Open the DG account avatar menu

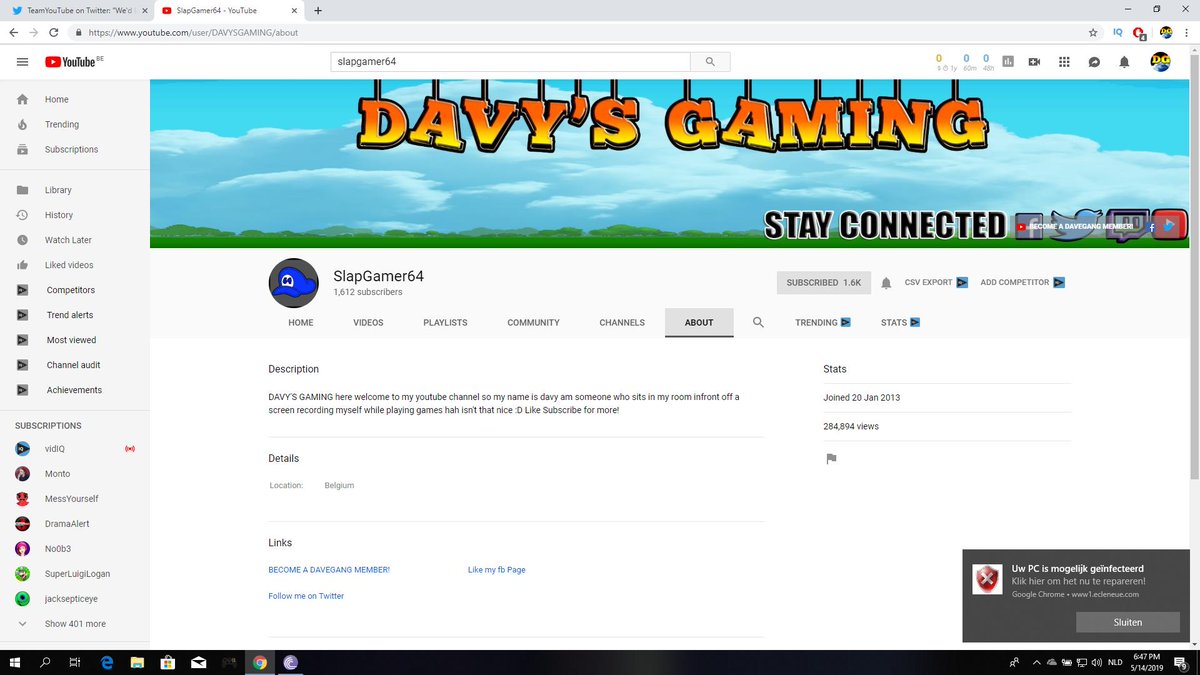click(1161, 62)
